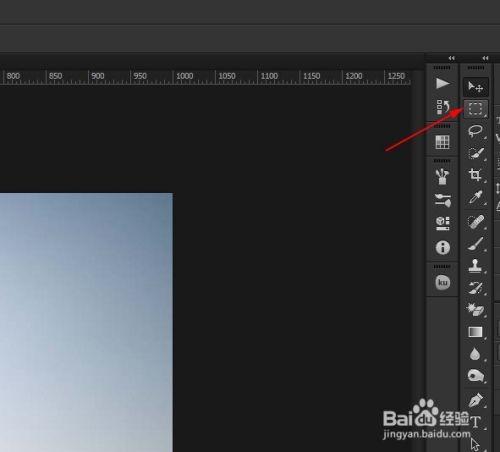Select the Move tool
The image size is (500, 452).
476,87
